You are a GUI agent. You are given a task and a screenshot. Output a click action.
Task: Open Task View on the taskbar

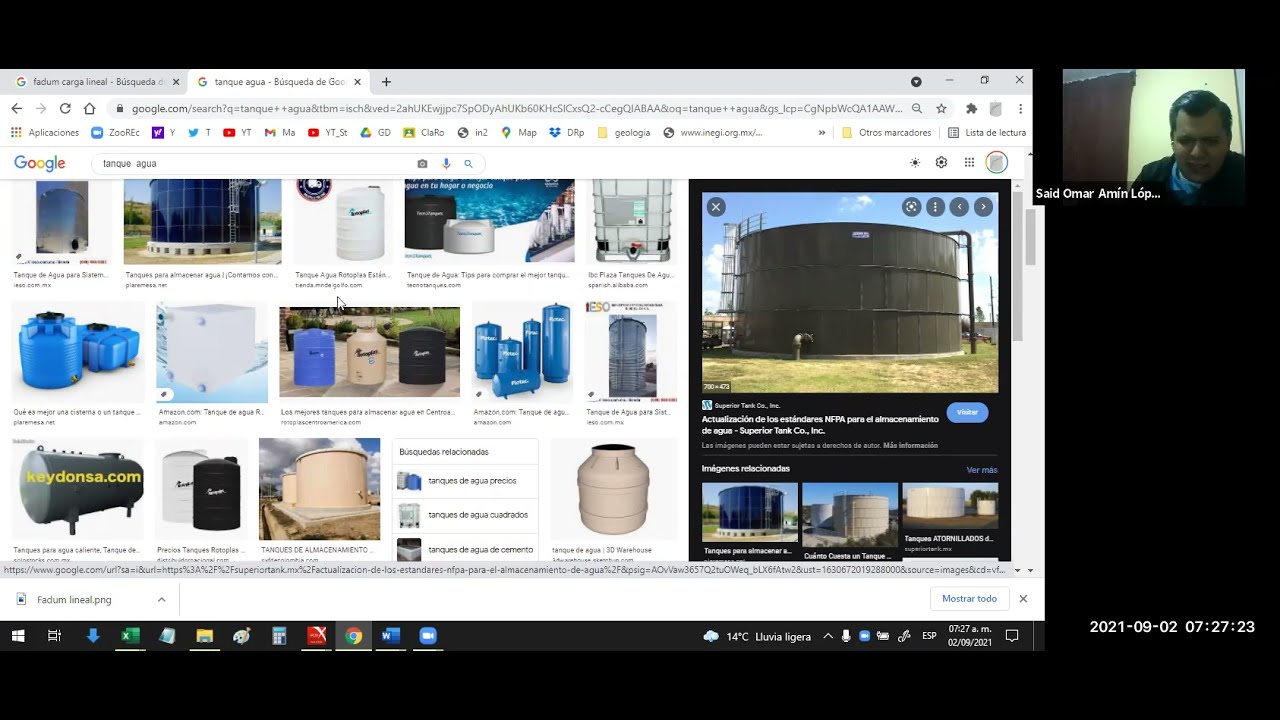pos(55,636)
